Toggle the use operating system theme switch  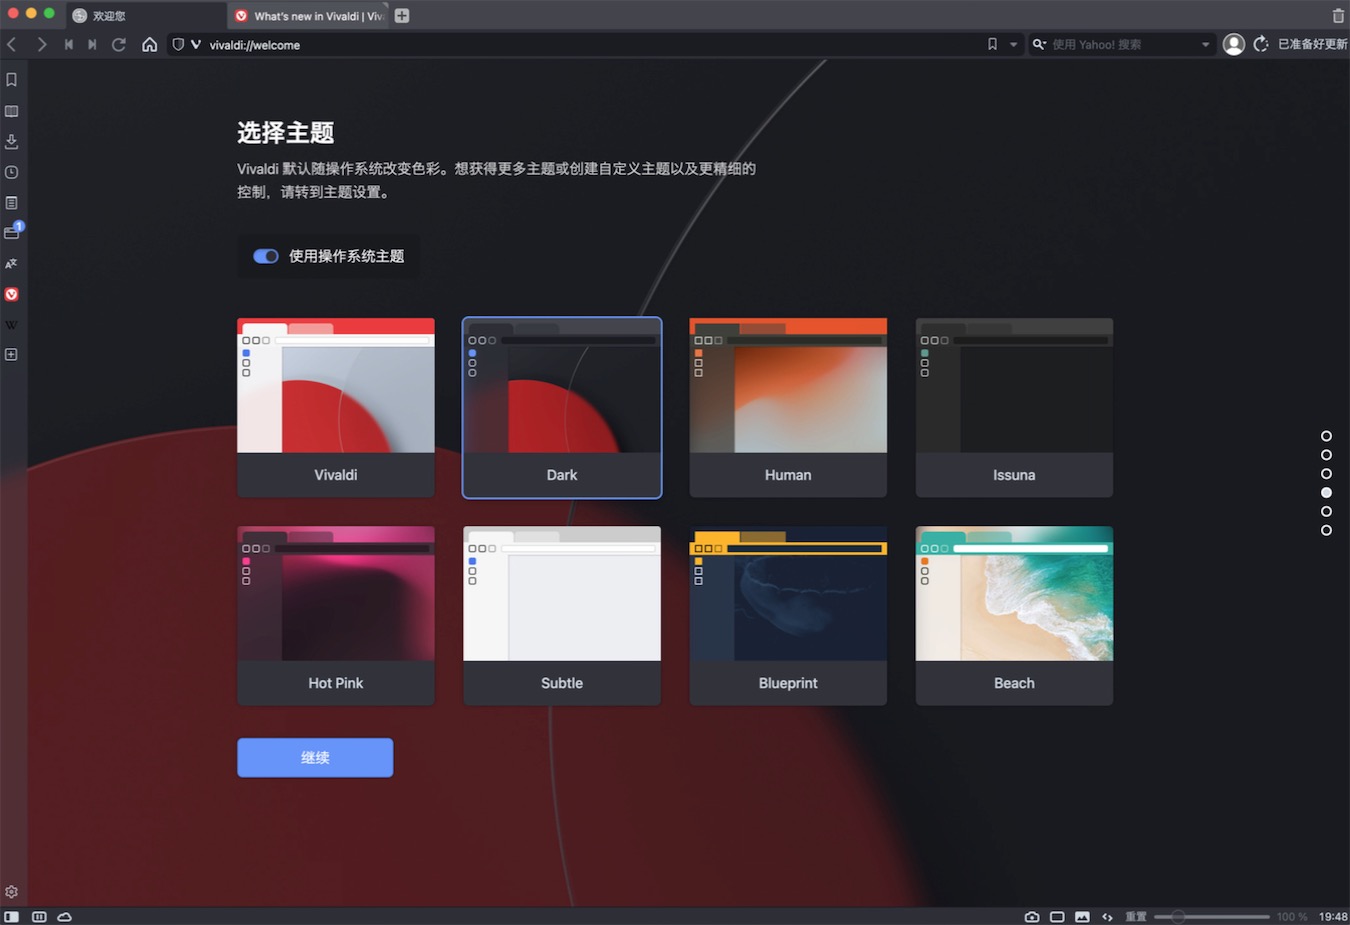pos(266,256)
